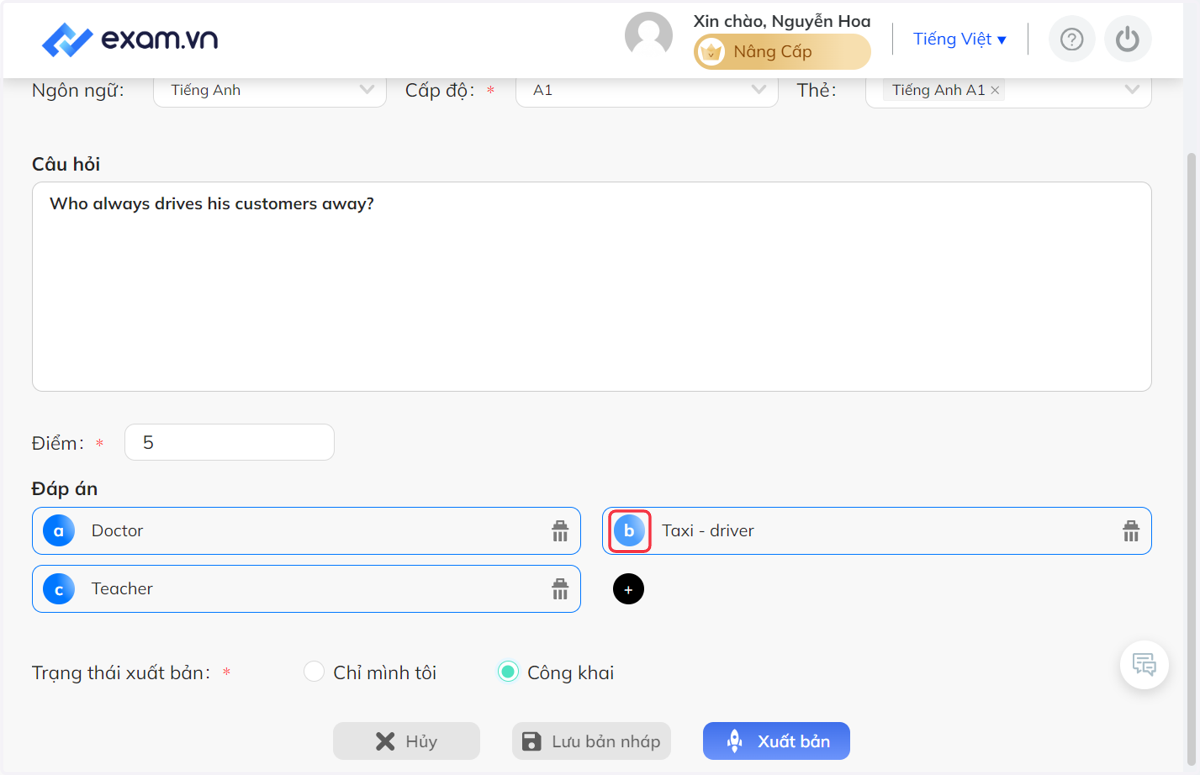Click the Nâng Cấp upgrade button
This screenshot has height=775, width=1200.
783,52
